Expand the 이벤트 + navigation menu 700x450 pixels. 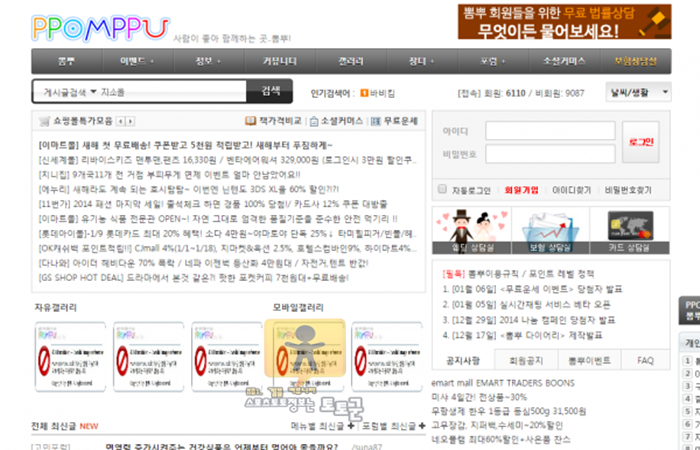[138, 61]
